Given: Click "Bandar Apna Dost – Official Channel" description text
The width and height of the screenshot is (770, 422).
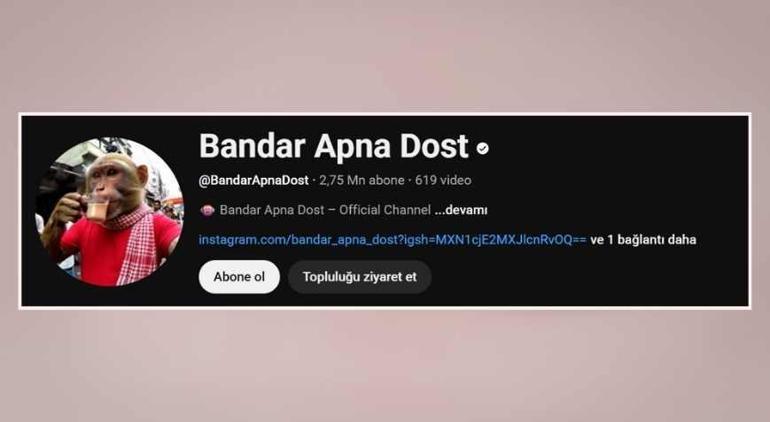Looking at the screenshot, I should (325, 210).
